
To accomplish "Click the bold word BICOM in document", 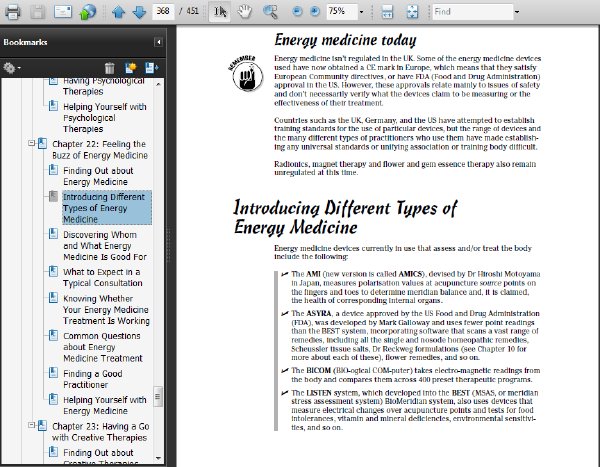I will point(318,371).
